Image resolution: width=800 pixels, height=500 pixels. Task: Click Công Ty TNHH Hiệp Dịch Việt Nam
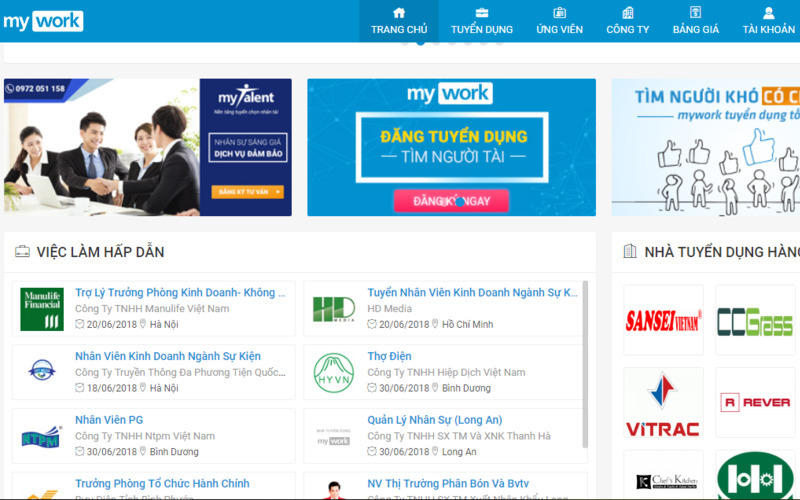446,372
